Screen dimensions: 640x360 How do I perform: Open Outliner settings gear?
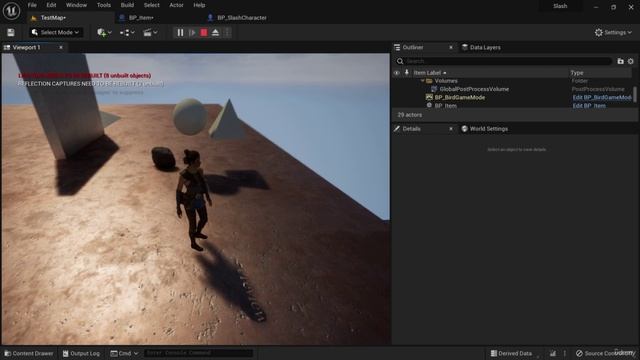pyautogui.click(x=631, y=61)
